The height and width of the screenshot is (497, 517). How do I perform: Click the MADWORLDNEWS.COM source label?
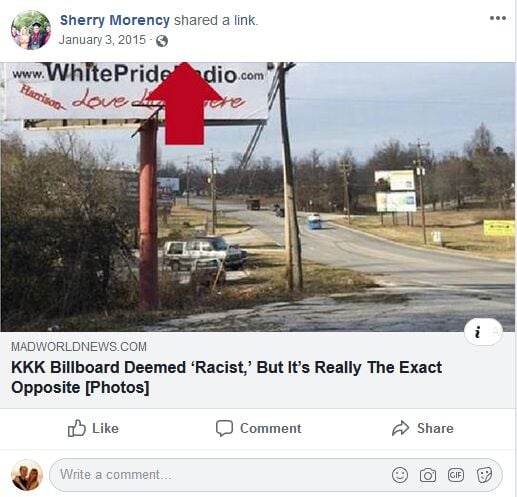tap(79, 347)
